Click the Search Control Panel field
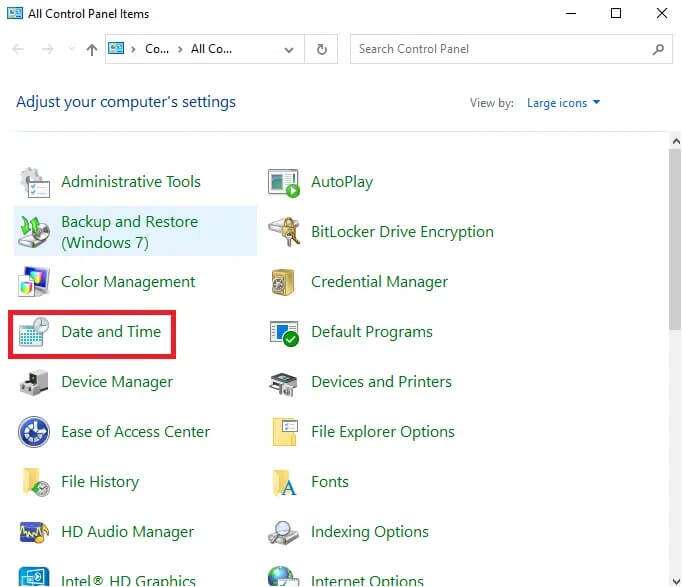The height and width of the screenshot is (587, 682). coord(511,49)
